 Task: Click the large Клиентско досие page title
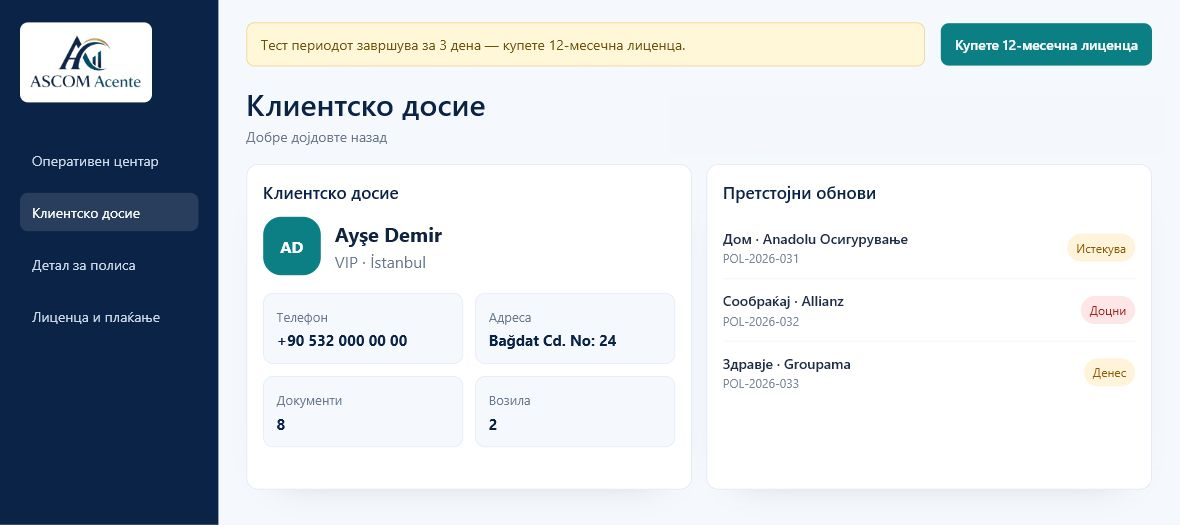[x=366, y=106]
